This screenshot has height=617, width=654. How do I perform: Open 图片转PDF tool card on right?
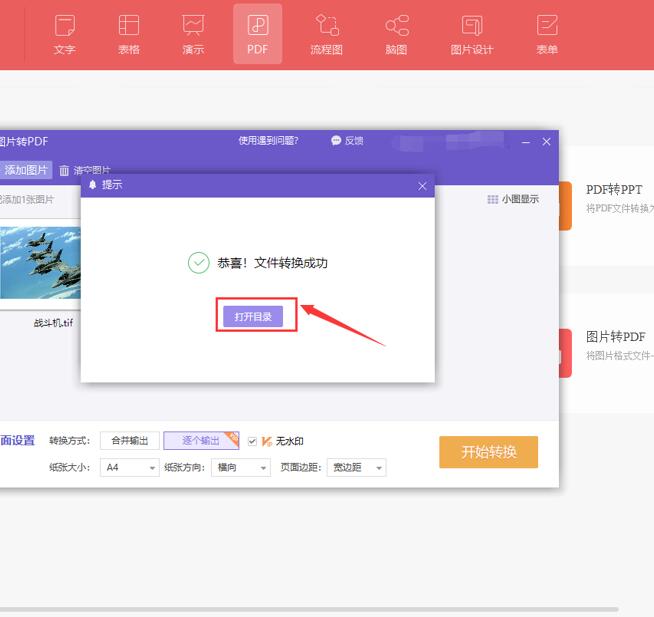point(606,353)
